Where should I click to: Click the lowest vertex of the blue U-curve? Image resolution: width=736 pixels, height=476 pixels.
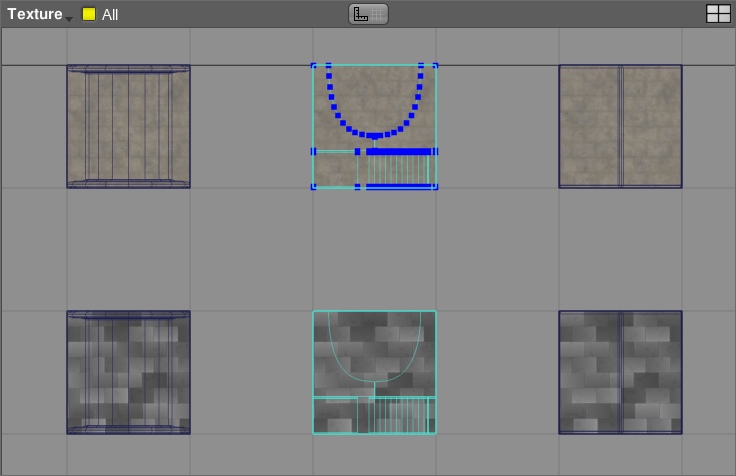(374, 135)
